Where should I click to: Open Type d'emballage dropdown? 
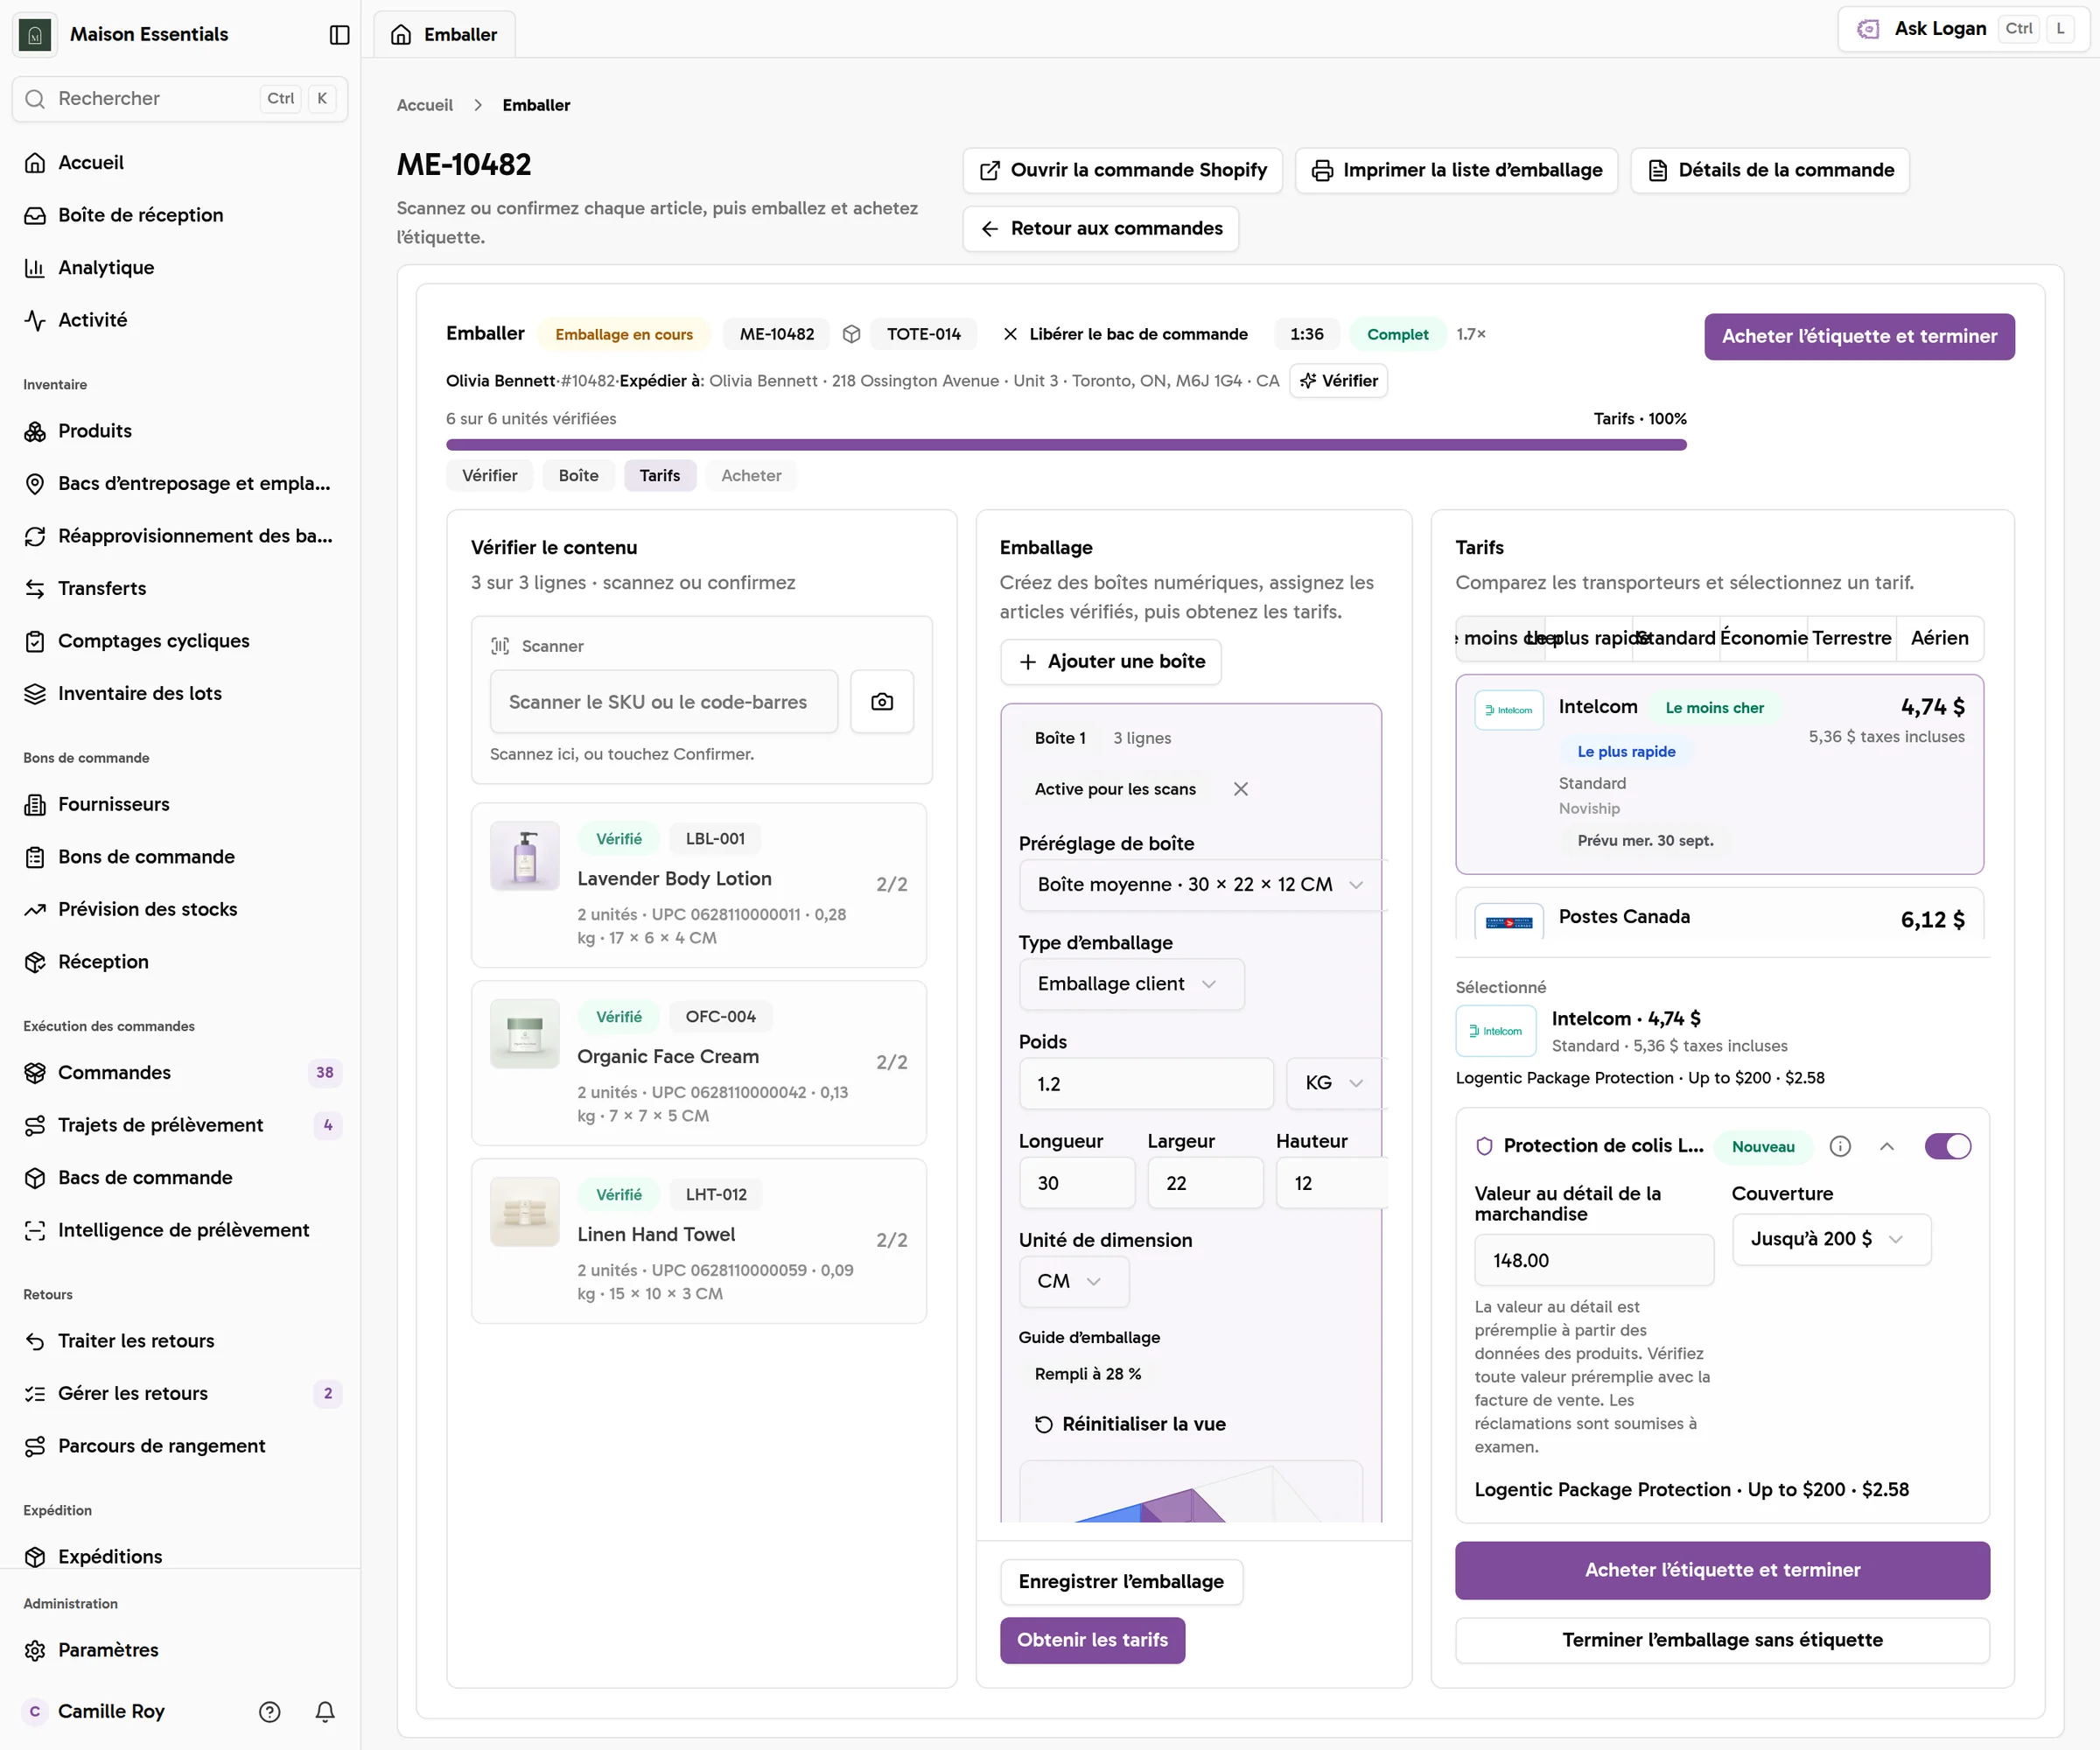[1131, 984]
